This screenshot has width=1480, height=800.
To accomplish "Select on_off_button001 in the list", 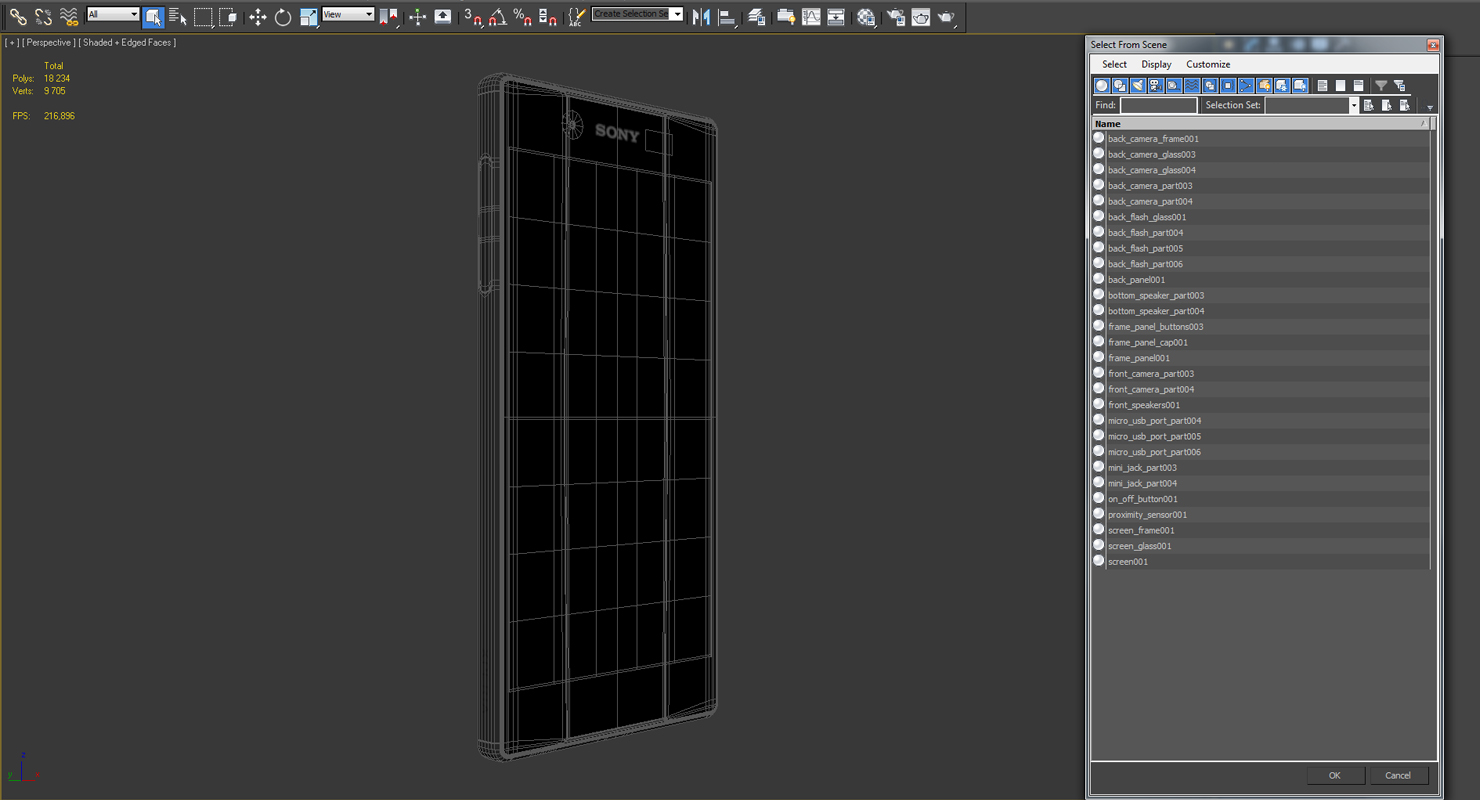I will click(x=1260, y=499).
